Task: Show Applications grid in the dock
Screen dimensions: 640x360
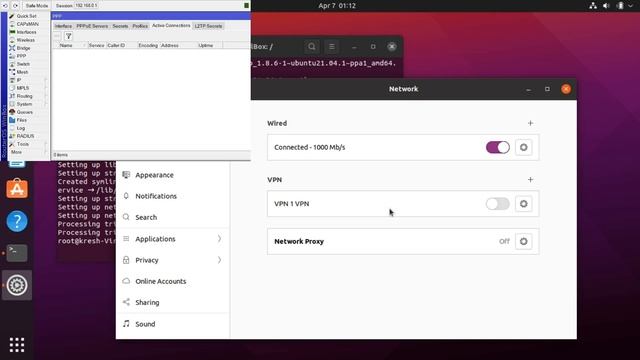Action: pos(17,345)
